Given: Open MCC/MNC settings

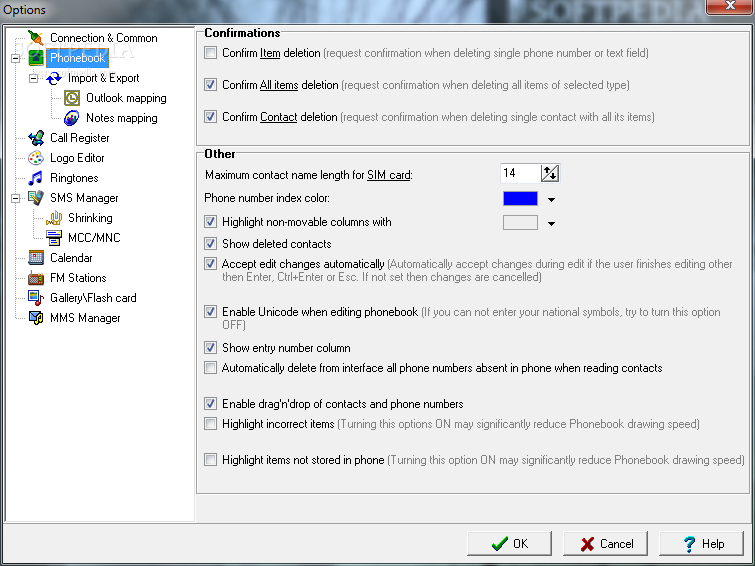Looking at the screenshot, I should click(94, 238).
